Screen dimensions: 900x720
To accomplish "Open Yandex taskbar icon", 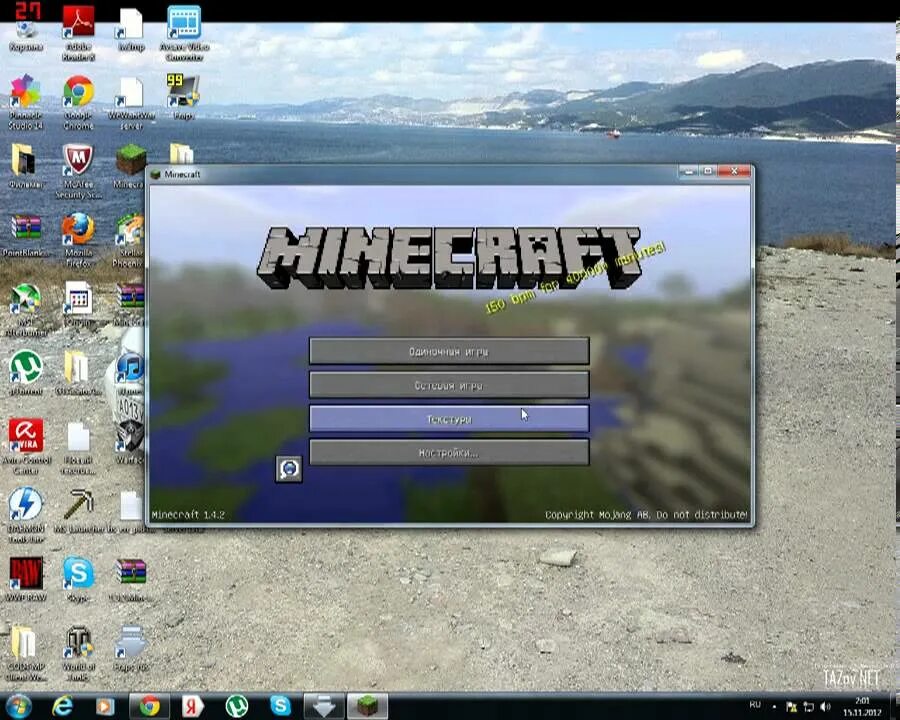I will coord(193,706).
